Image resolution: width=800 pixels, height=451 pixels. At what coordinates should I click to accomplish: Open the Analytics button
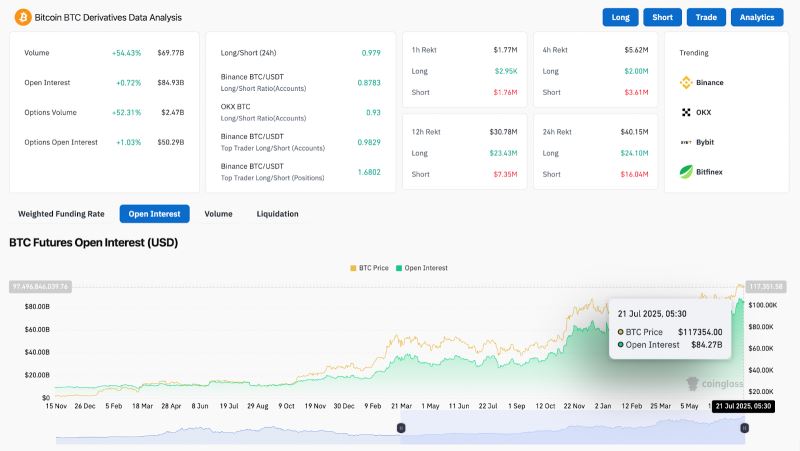(757, 17)
